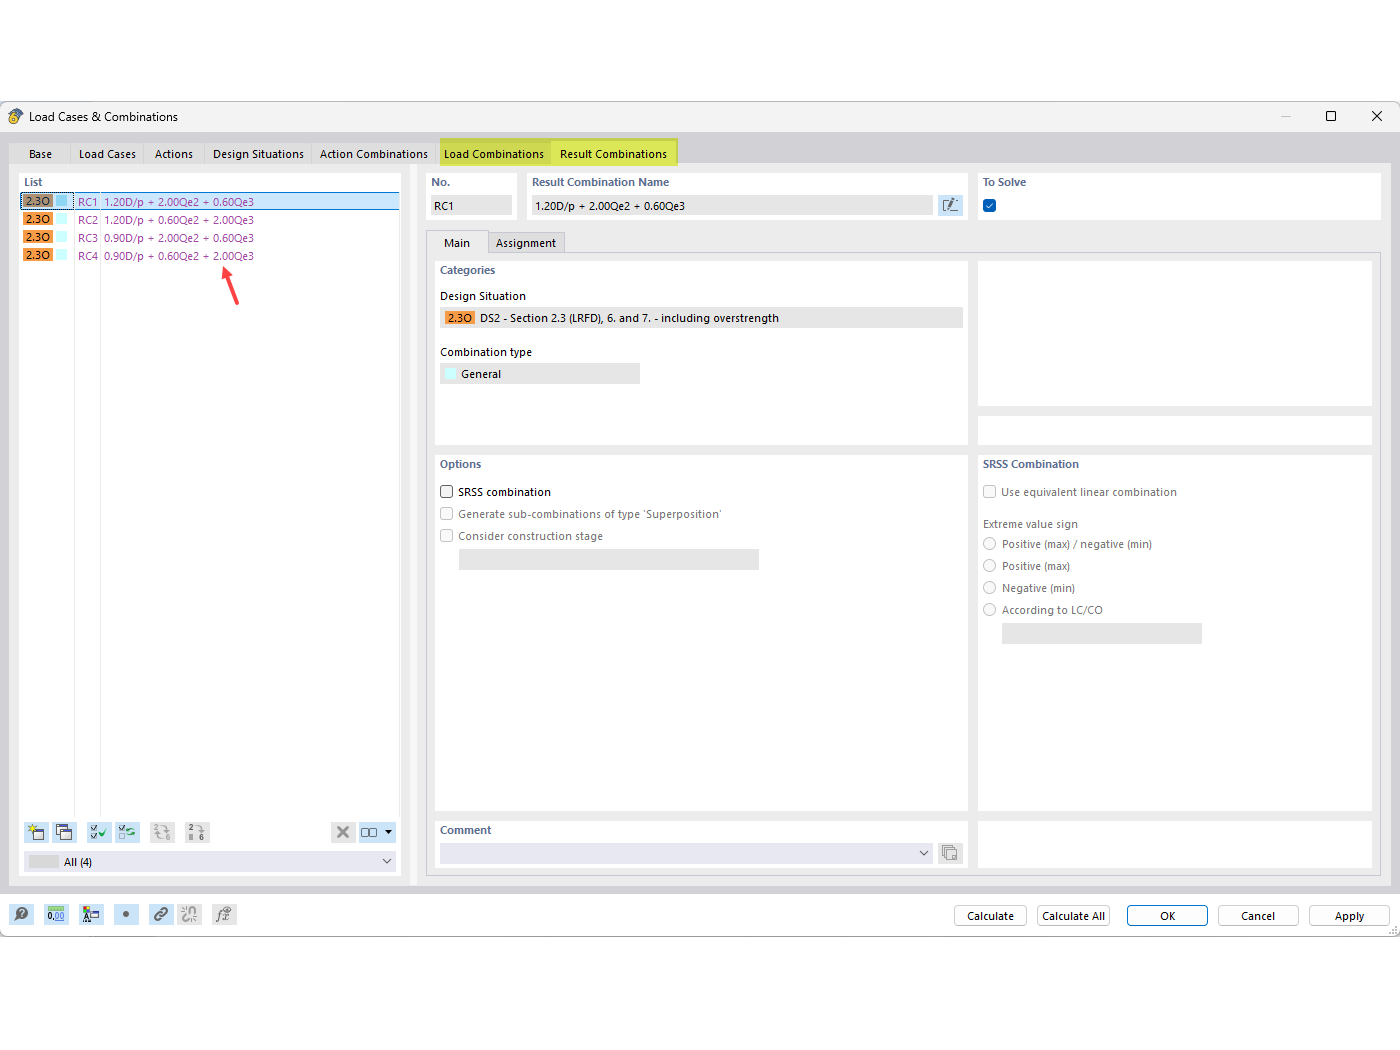The width and height of the screenshot is (1400, 1050).
Task: Open the Action Combinations tab
Action: pyautogui.click(x=374, y=154)
